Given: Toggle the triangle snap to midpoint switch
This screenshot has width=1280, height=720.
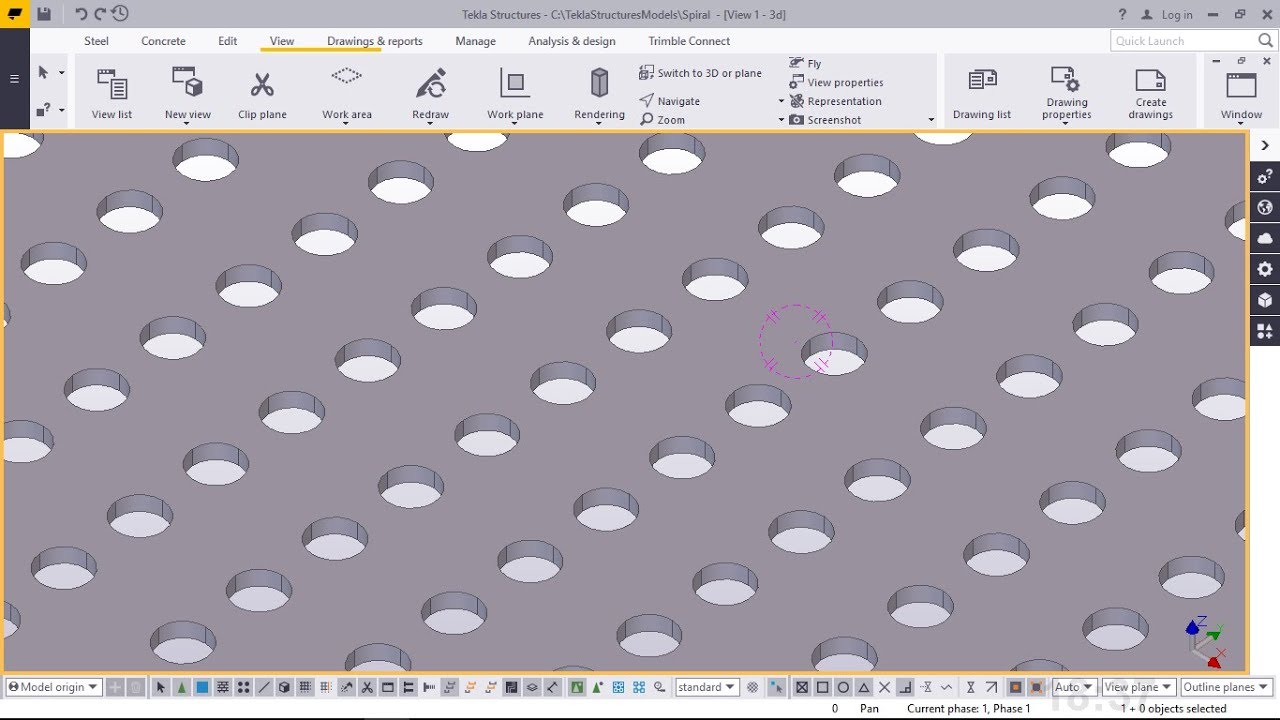Looking at the screenshot, I should [863, 687].
